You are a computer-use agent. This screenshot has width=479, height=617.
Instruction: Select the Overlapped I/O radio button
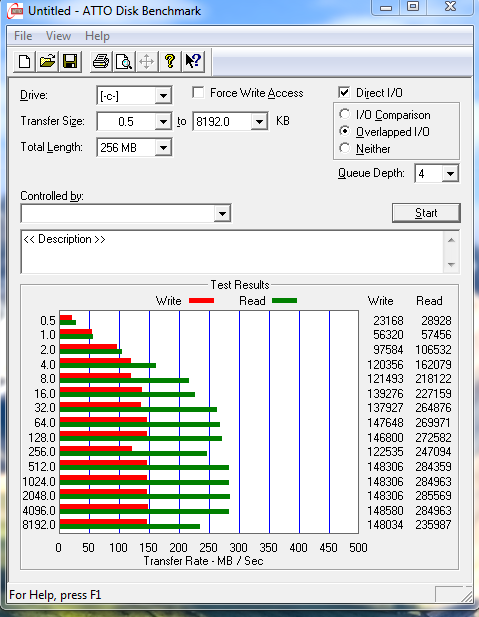coord(344,131)
